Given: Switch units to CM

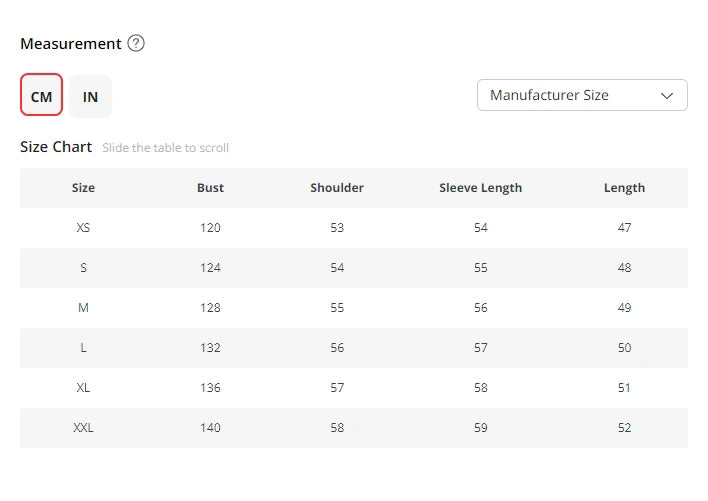Looking at the screenshot, I should click(42, 96).
